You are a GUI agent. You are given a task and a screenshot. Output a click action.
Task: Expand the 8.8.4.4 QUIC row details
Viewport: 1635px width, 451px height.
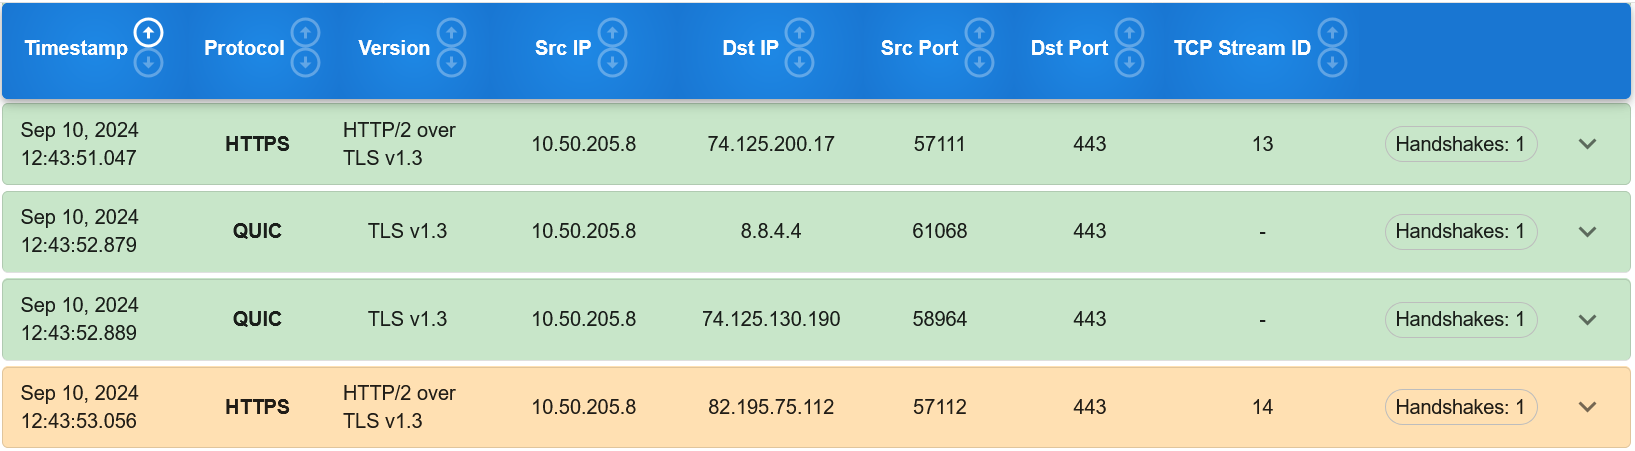[x=1587, y=232]
